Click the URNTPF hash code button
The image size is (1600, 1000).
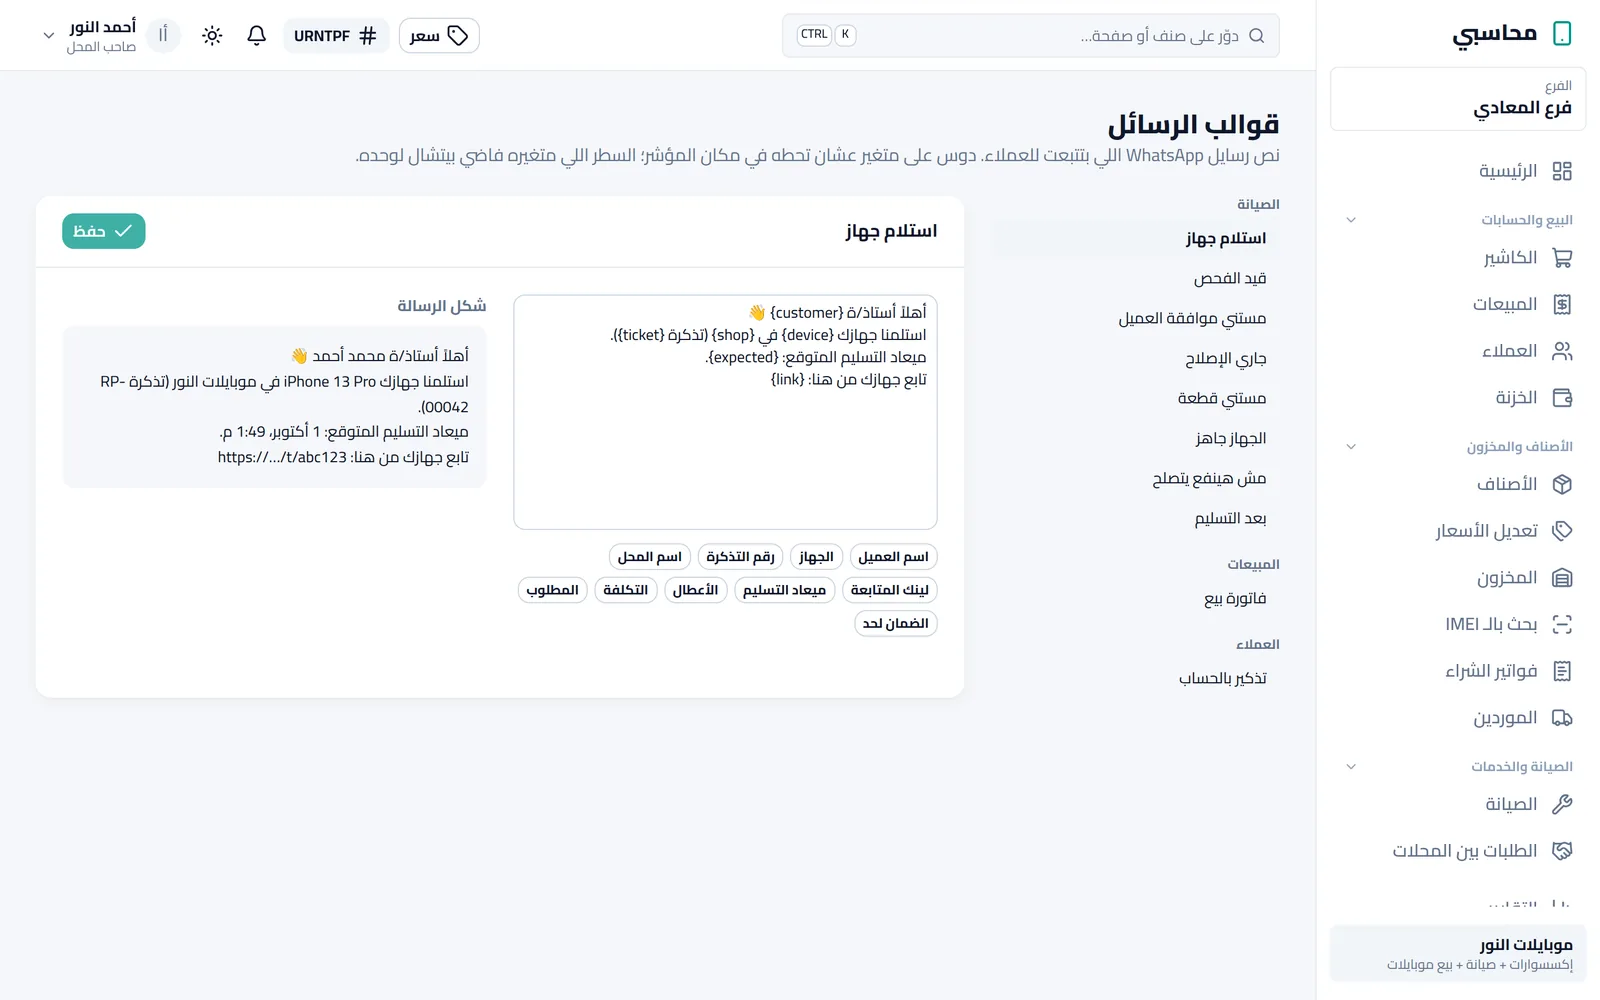tap(336, 36)
